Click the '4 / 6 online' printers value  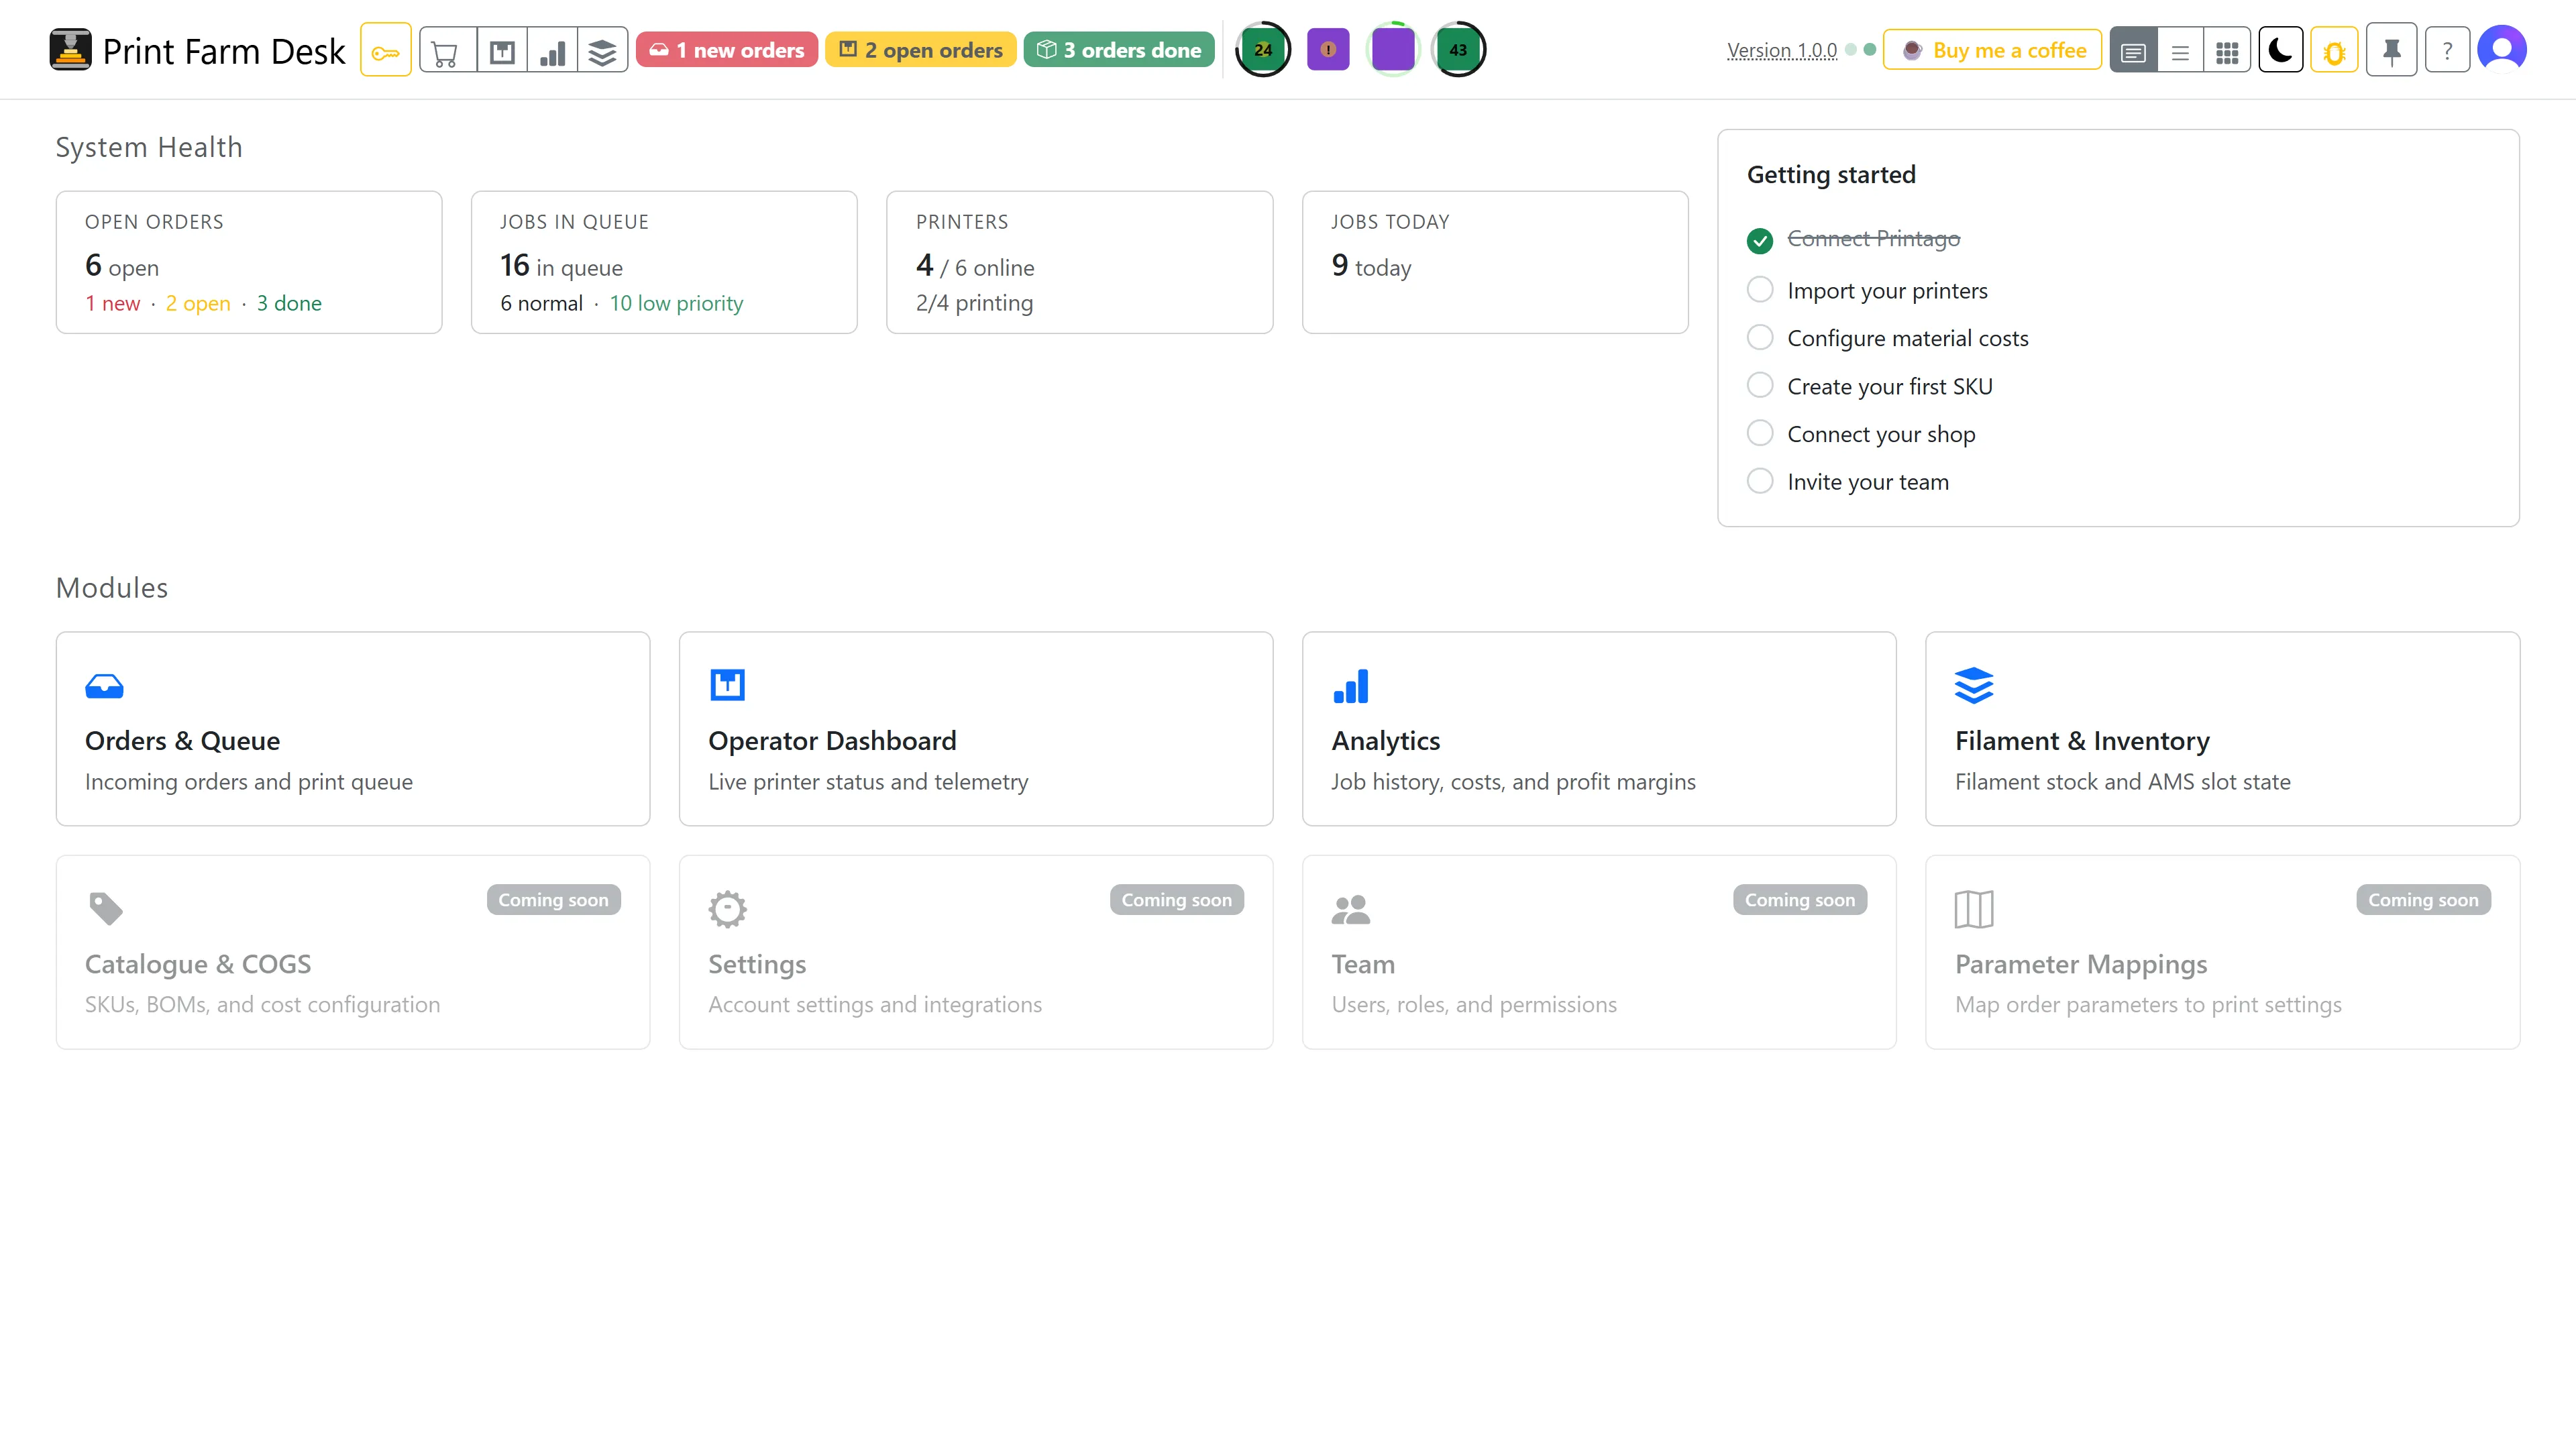(x=975, y=266)
